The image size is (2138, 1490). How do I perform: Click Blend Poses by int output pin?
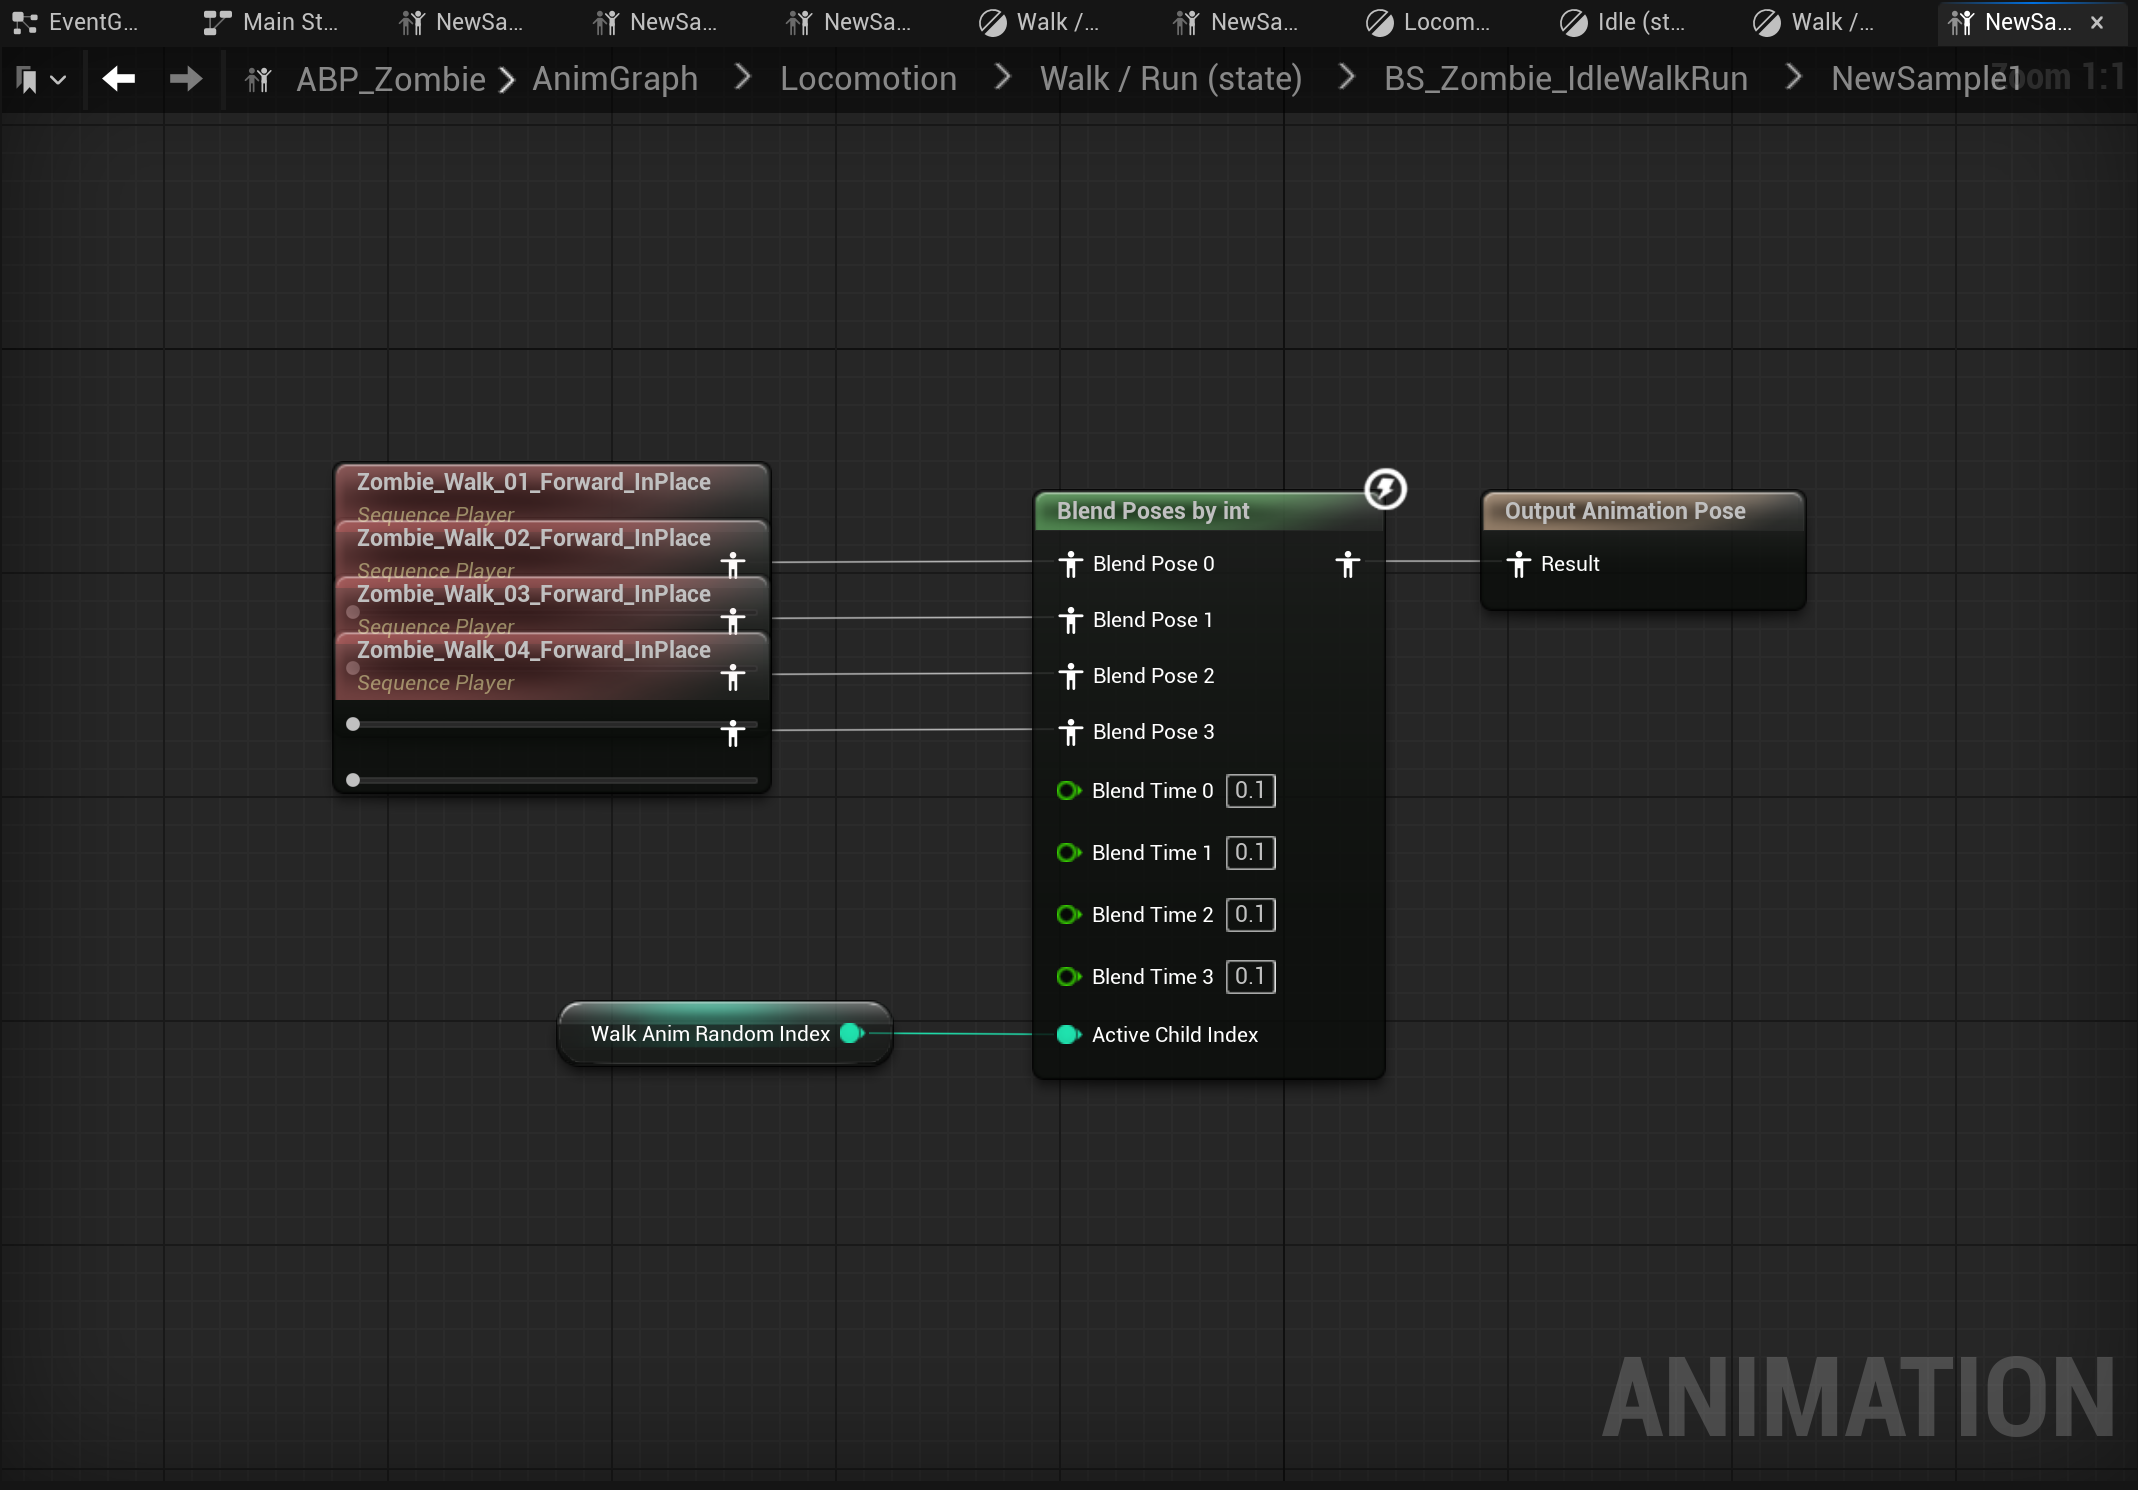tap(1347, 564)
